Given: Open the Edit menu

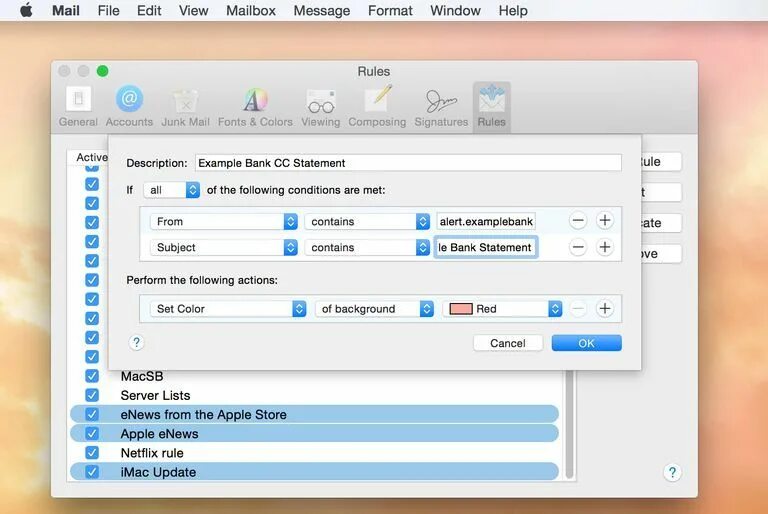Looking at the screenshot, I should pos(149,10).
